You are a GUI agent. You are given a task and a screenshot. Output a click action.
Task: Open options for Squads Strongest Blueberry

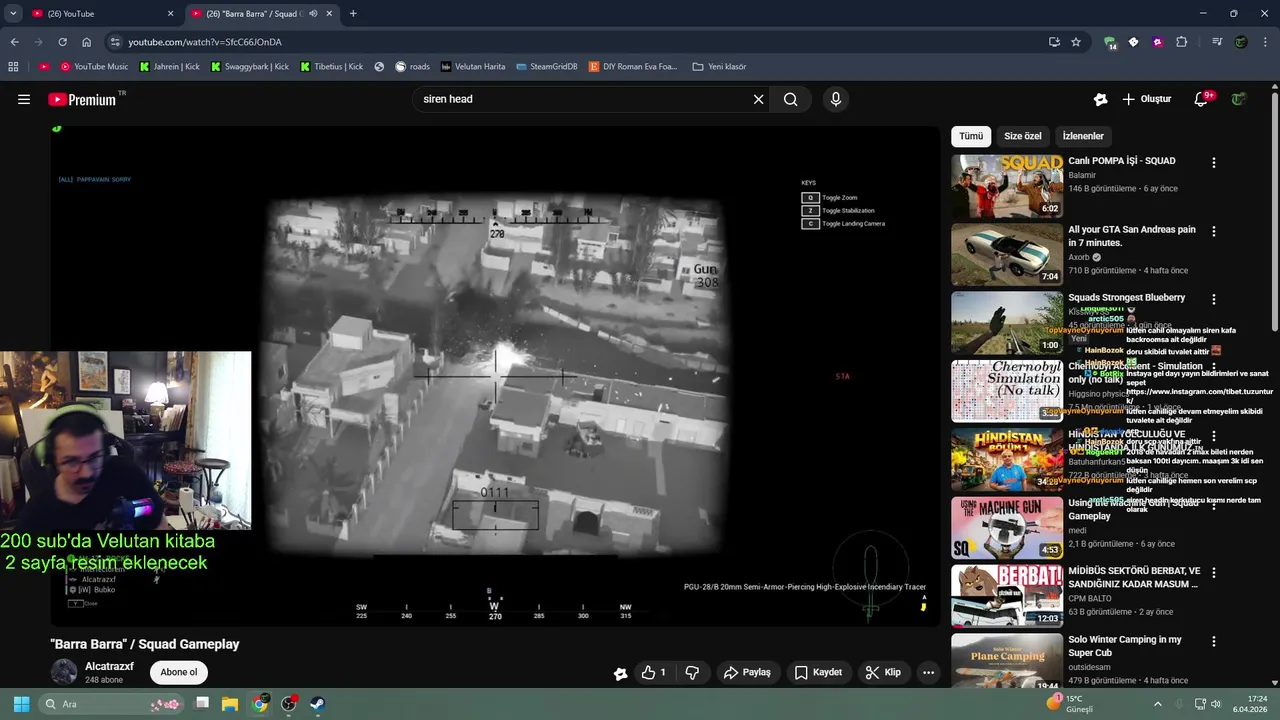point(1214,299)
